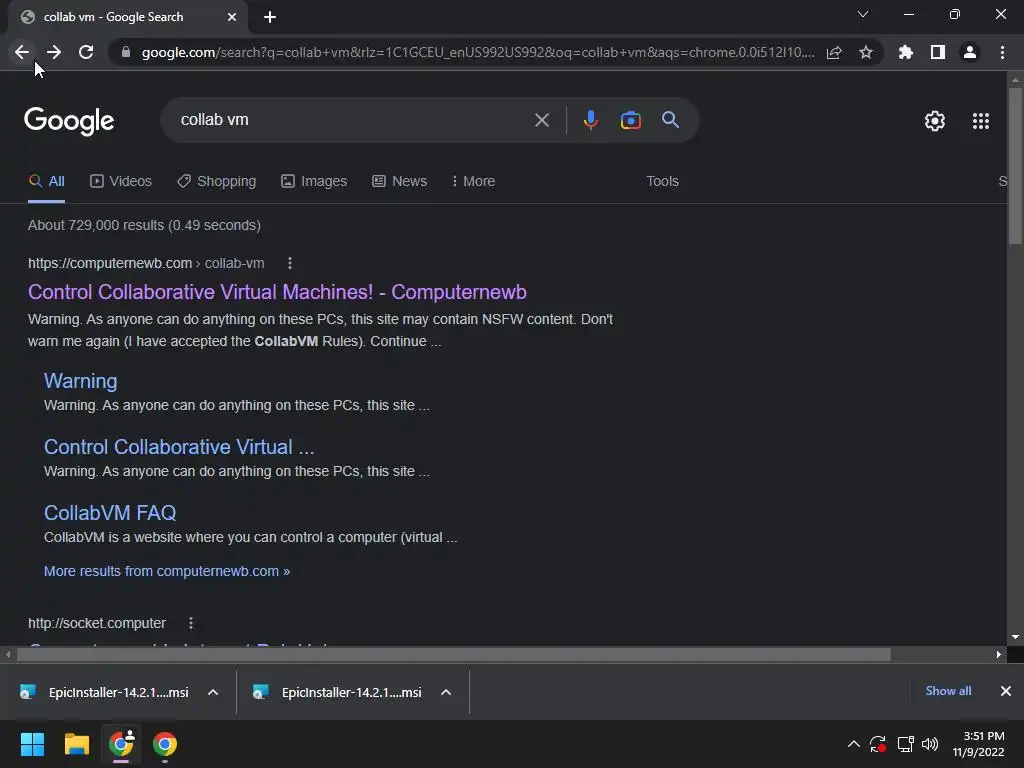Viewport: 1024px width, 768px height.
Task: Open volume control tray icon
Action: pyautogui.click(x=930, y=744)
